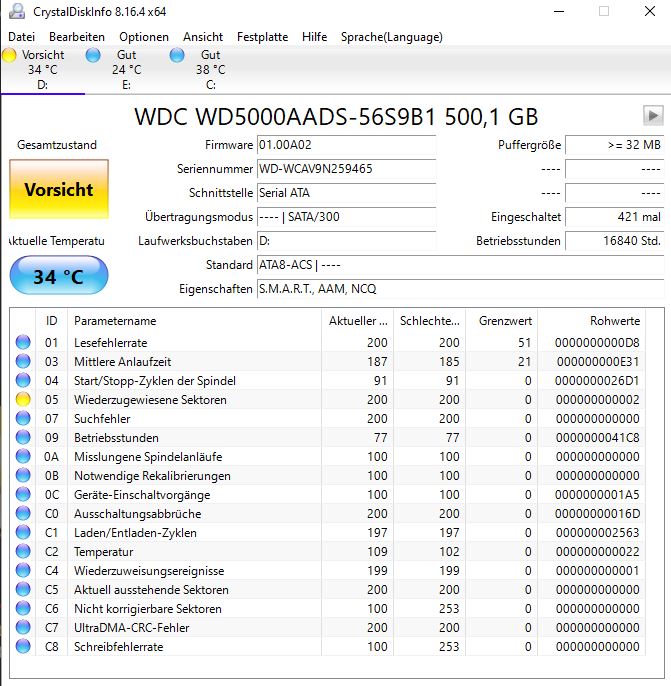Click the Übertragungsmodus field SATA/300

coord(346,217)
